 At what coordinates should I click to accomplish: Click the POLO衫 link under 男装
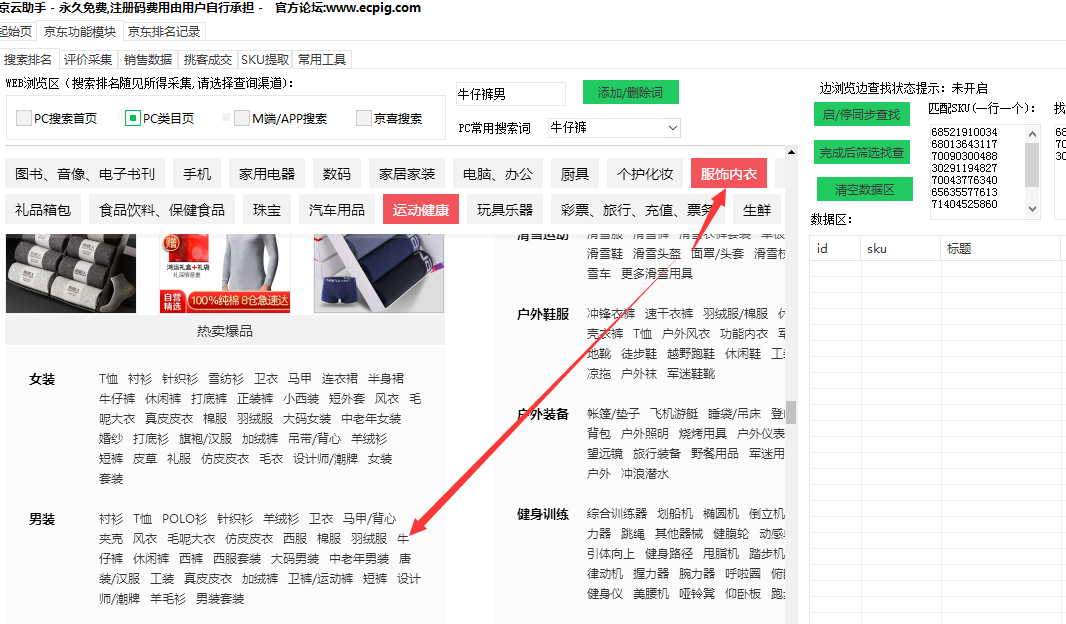184,519
